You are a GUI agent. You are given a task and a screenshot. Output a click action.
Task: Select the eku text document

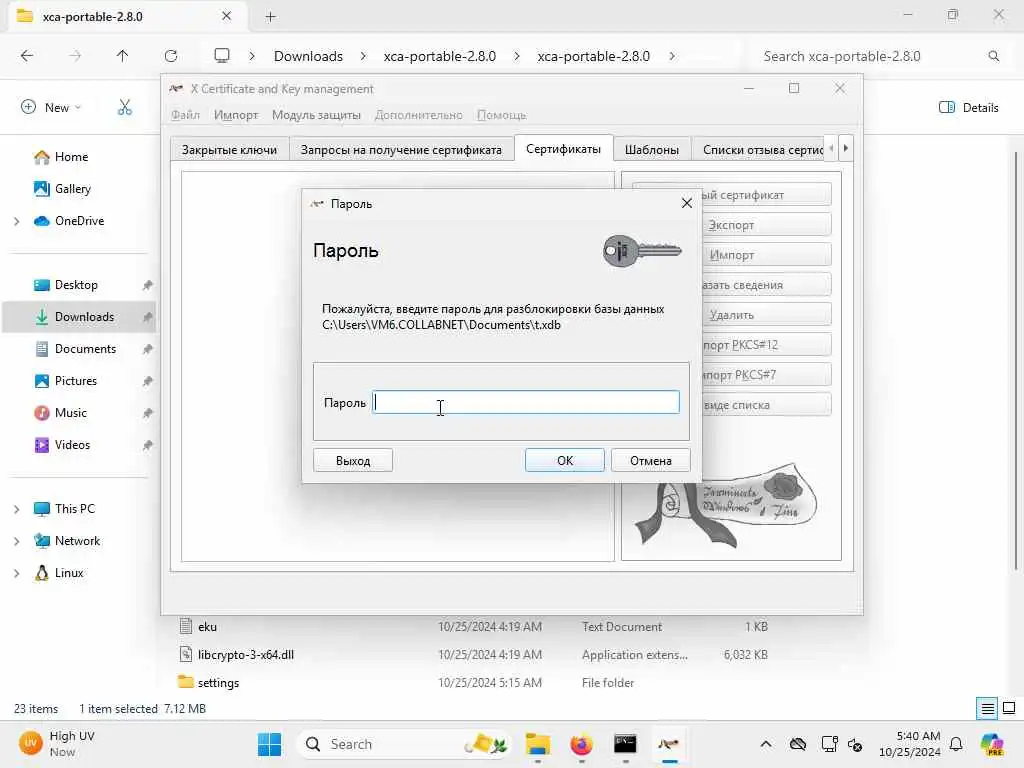click(208, 626)
